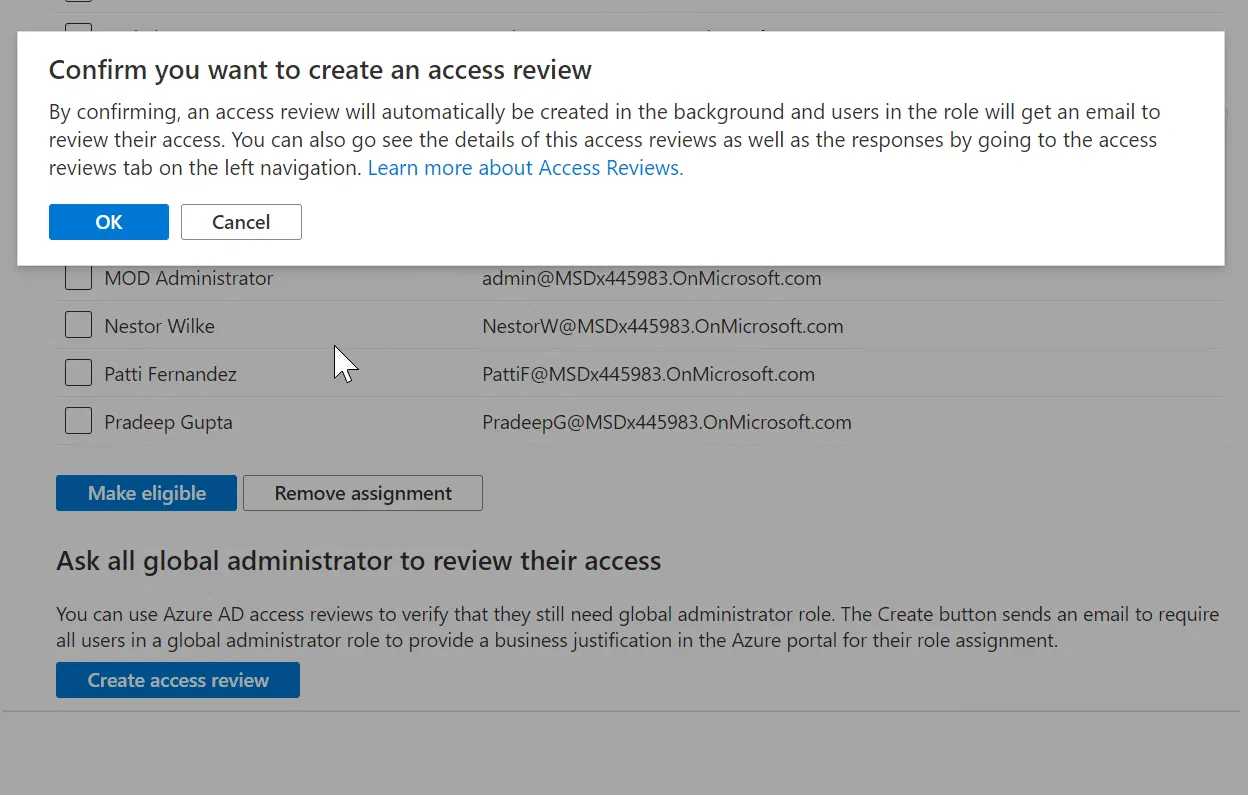Click email admin@MSDx445983.OnMicrosoft.com
The height and width of the screenshot is (795, 1248).
(x=652, y=278)
